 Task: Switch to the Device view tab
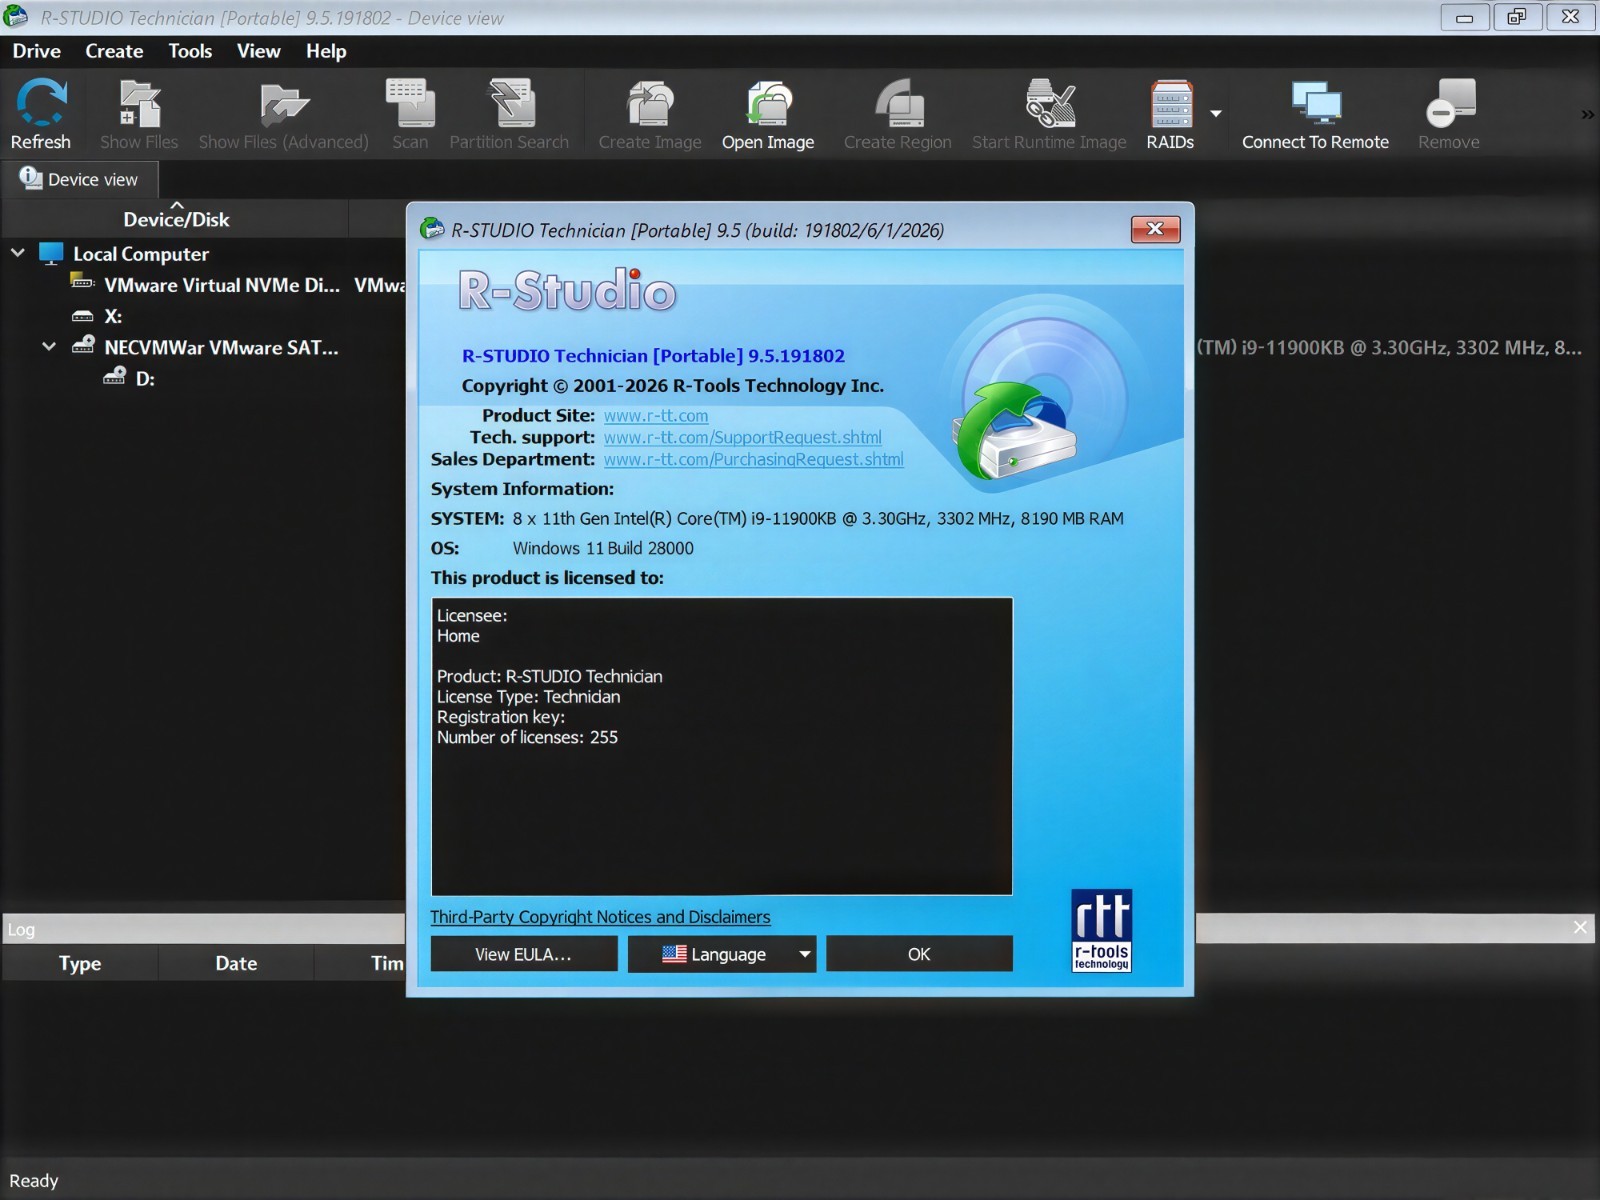click(80, 179)
